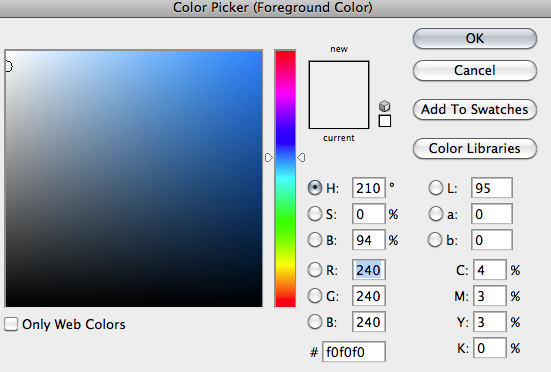Click the web-safe color cube warning icon

point(384,106)
